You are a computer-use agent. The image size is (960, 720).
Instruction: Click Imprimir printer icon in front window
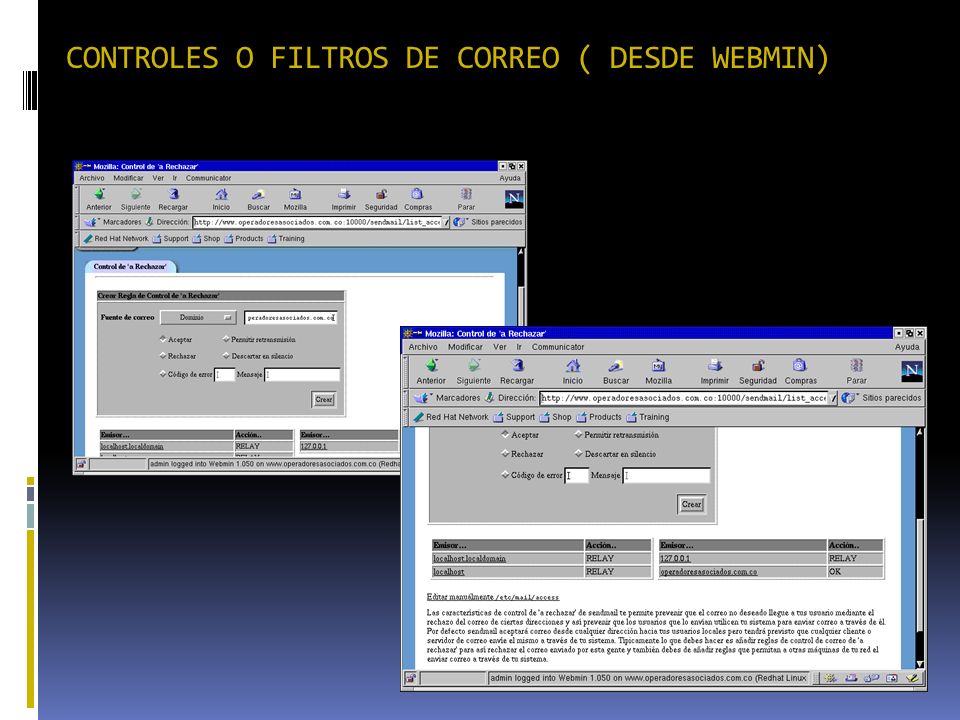[714, 366]
